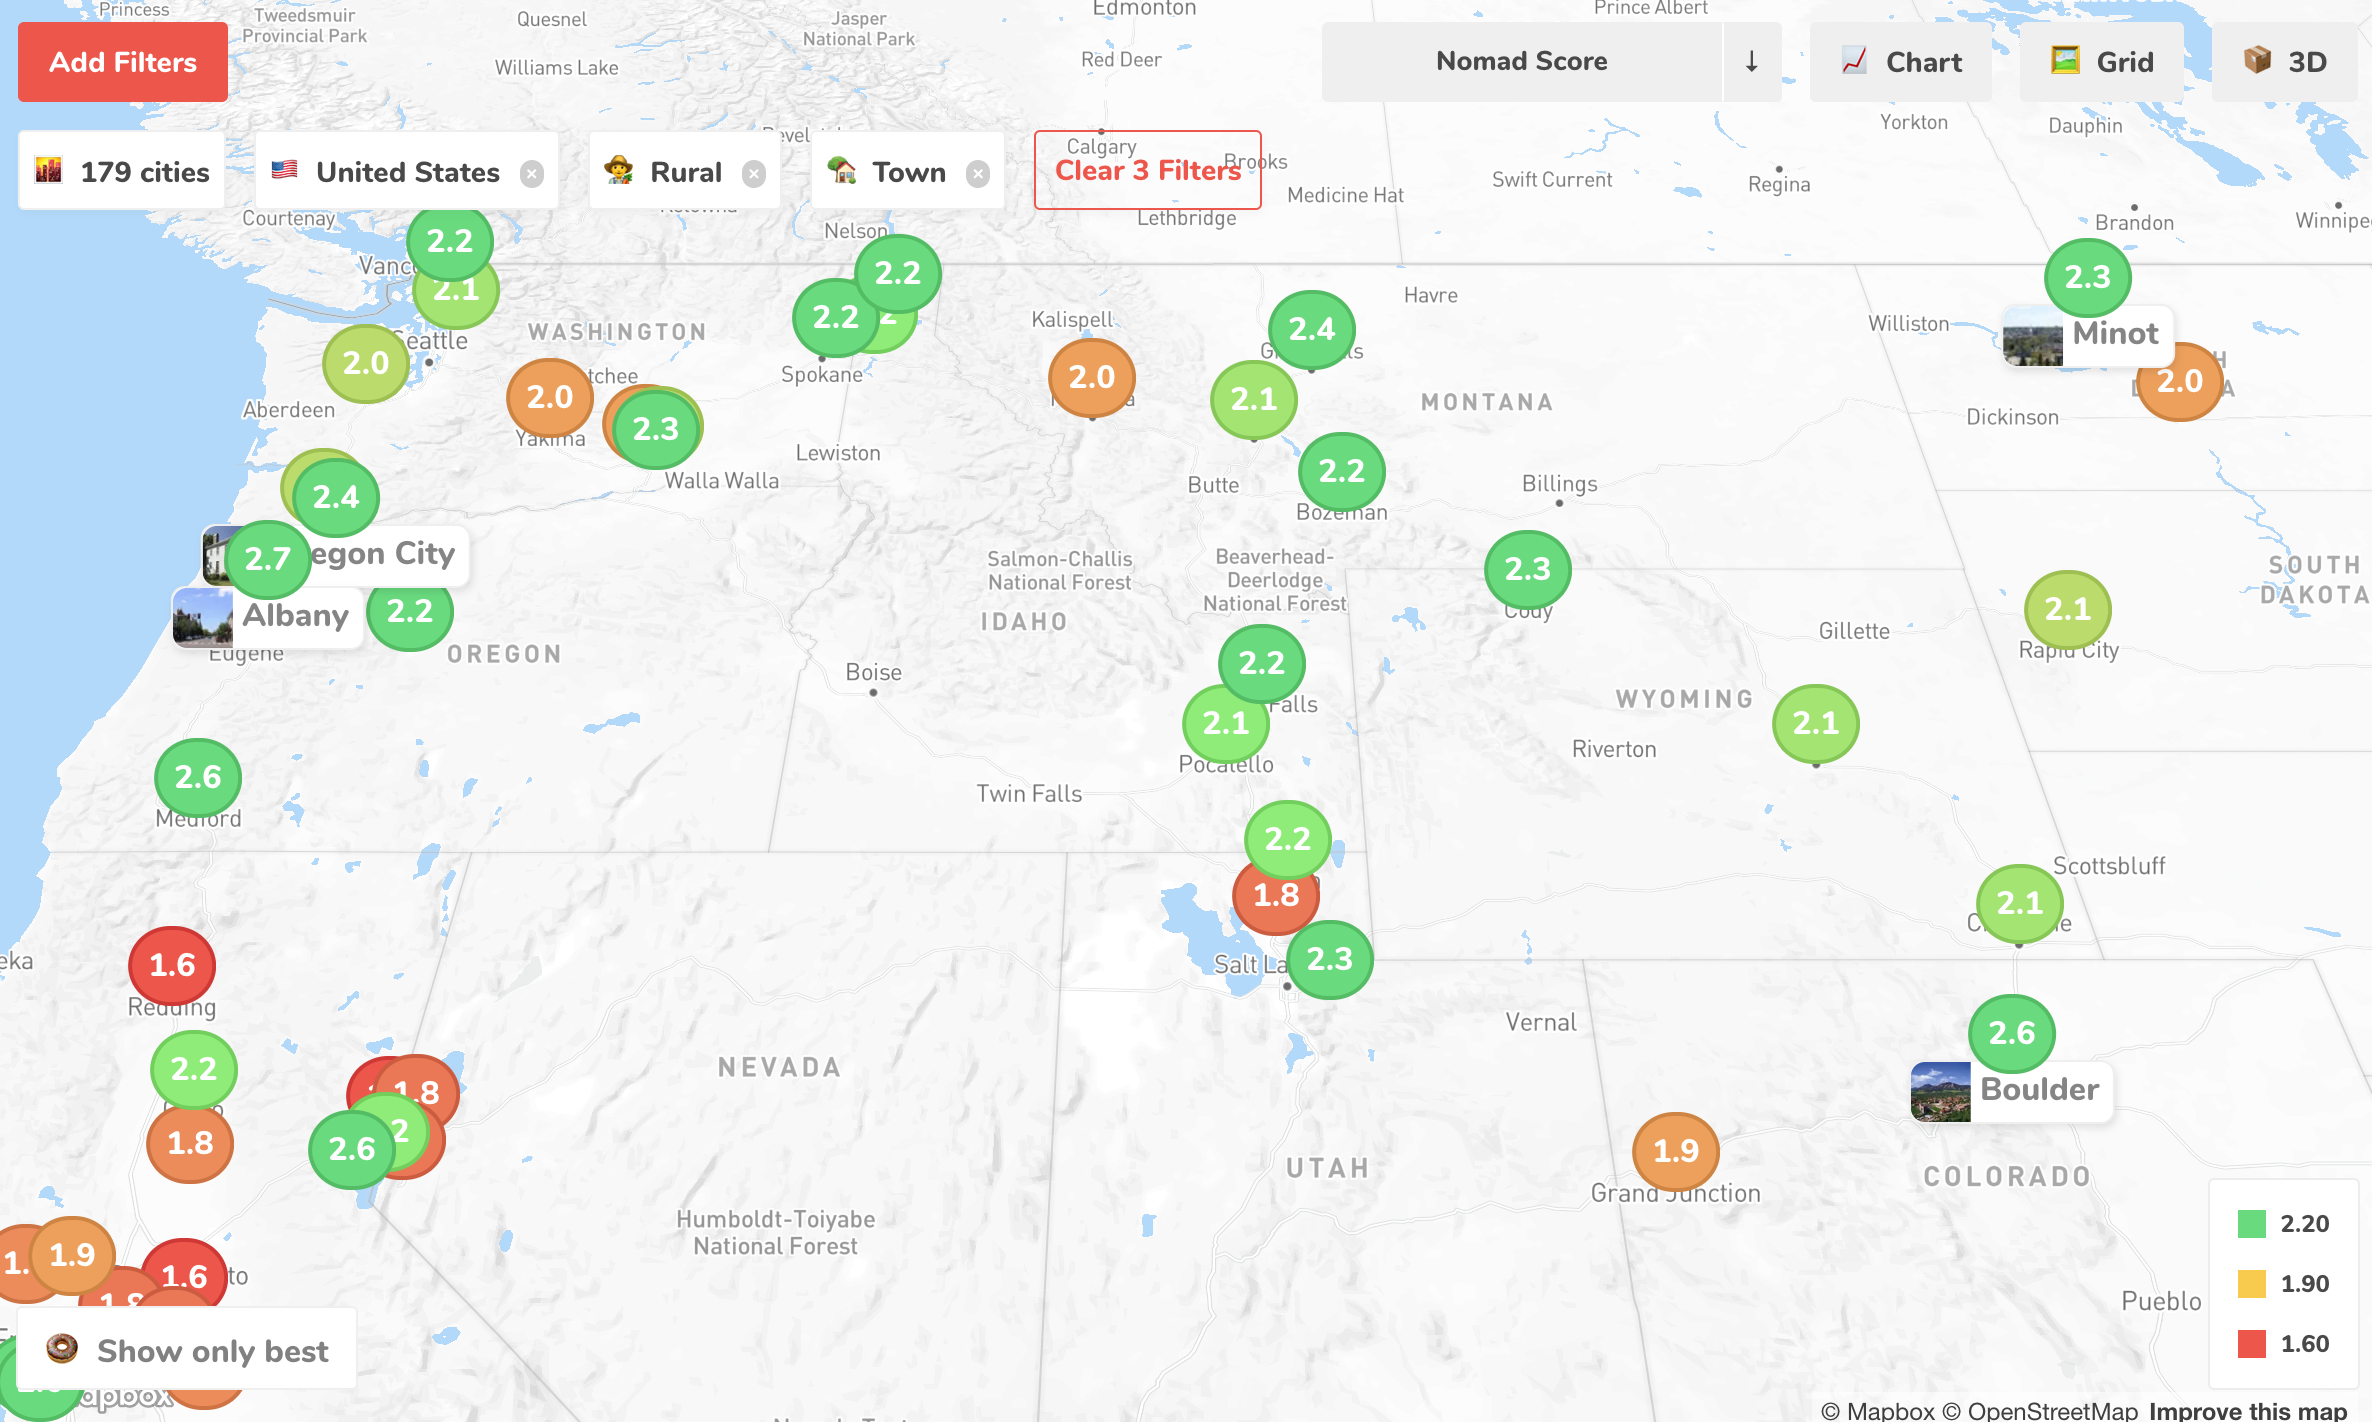Open the Minot city thumbnail
Image resolution: width=2372 pixels, height=1422 pixels.
click(2032, 337)
